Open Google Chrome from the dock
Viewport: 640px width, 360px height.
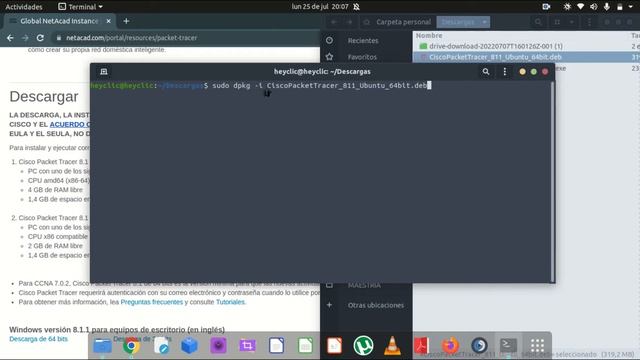131,346
